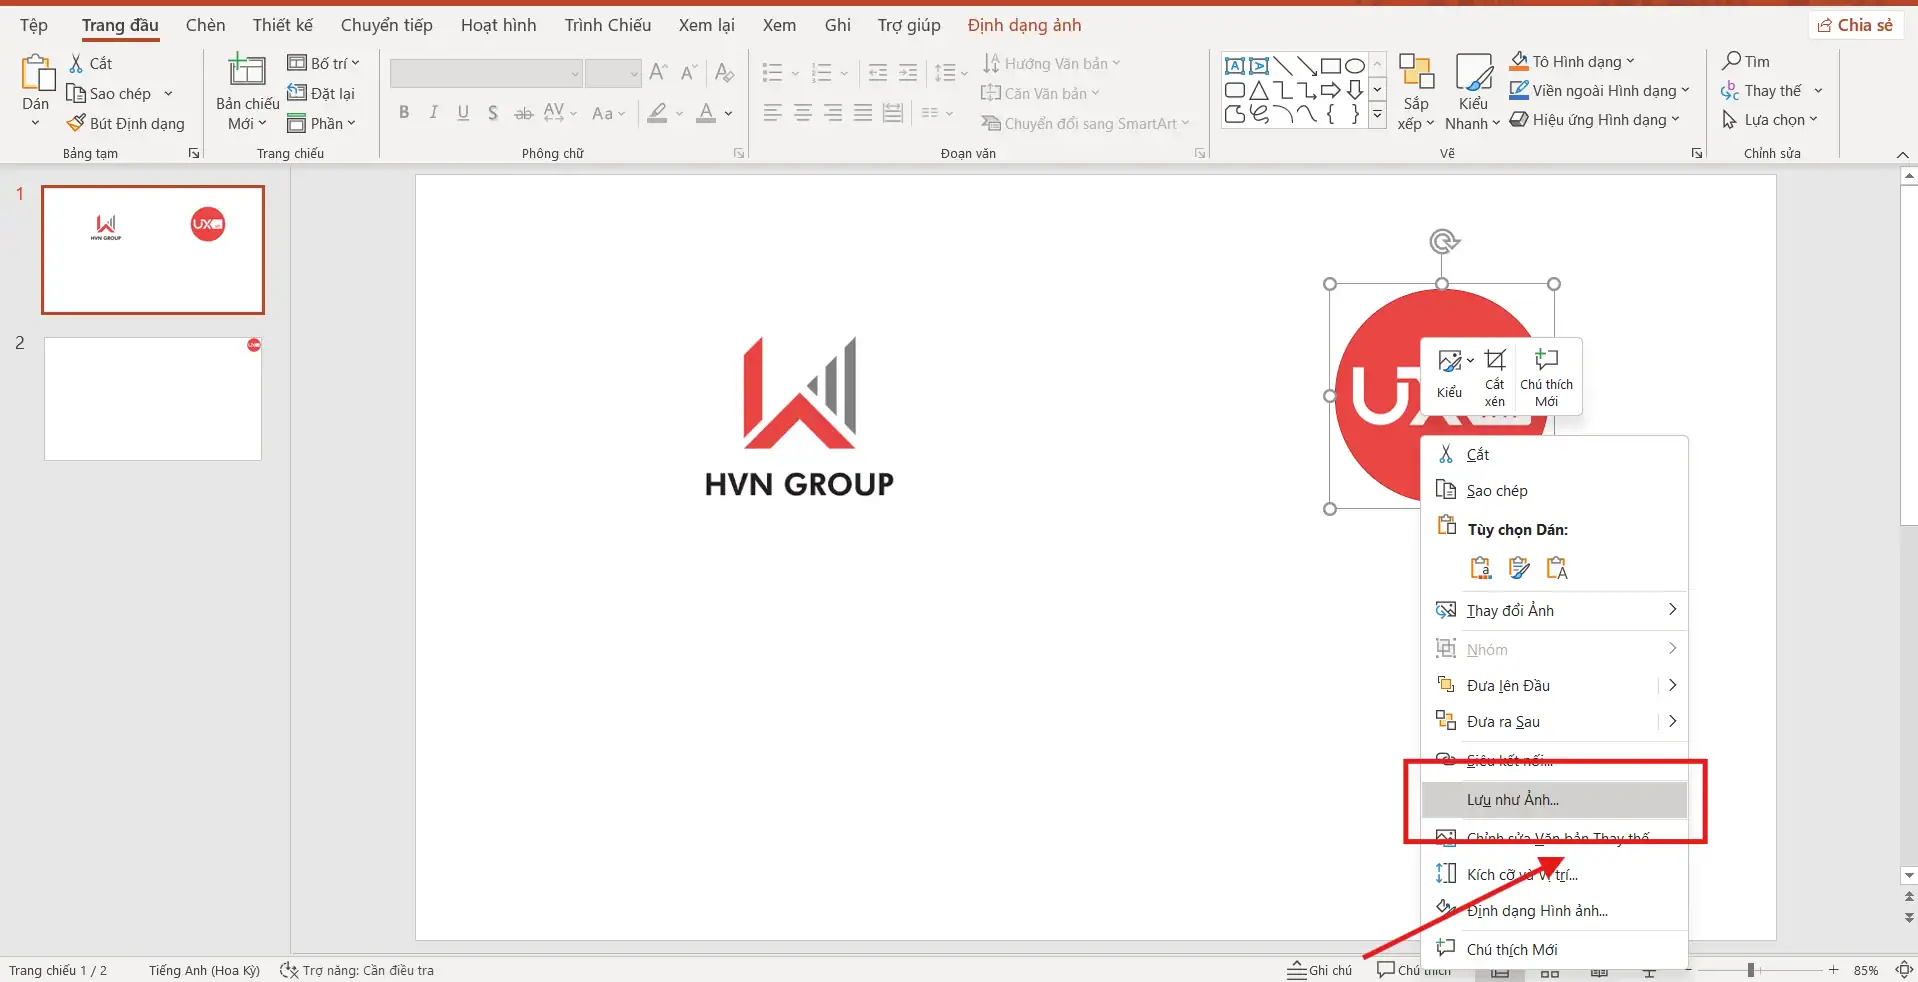The width and height of the screenshot is (1918, 982).
Task: Toggle underline formatting U
Action: pos(463,113)
